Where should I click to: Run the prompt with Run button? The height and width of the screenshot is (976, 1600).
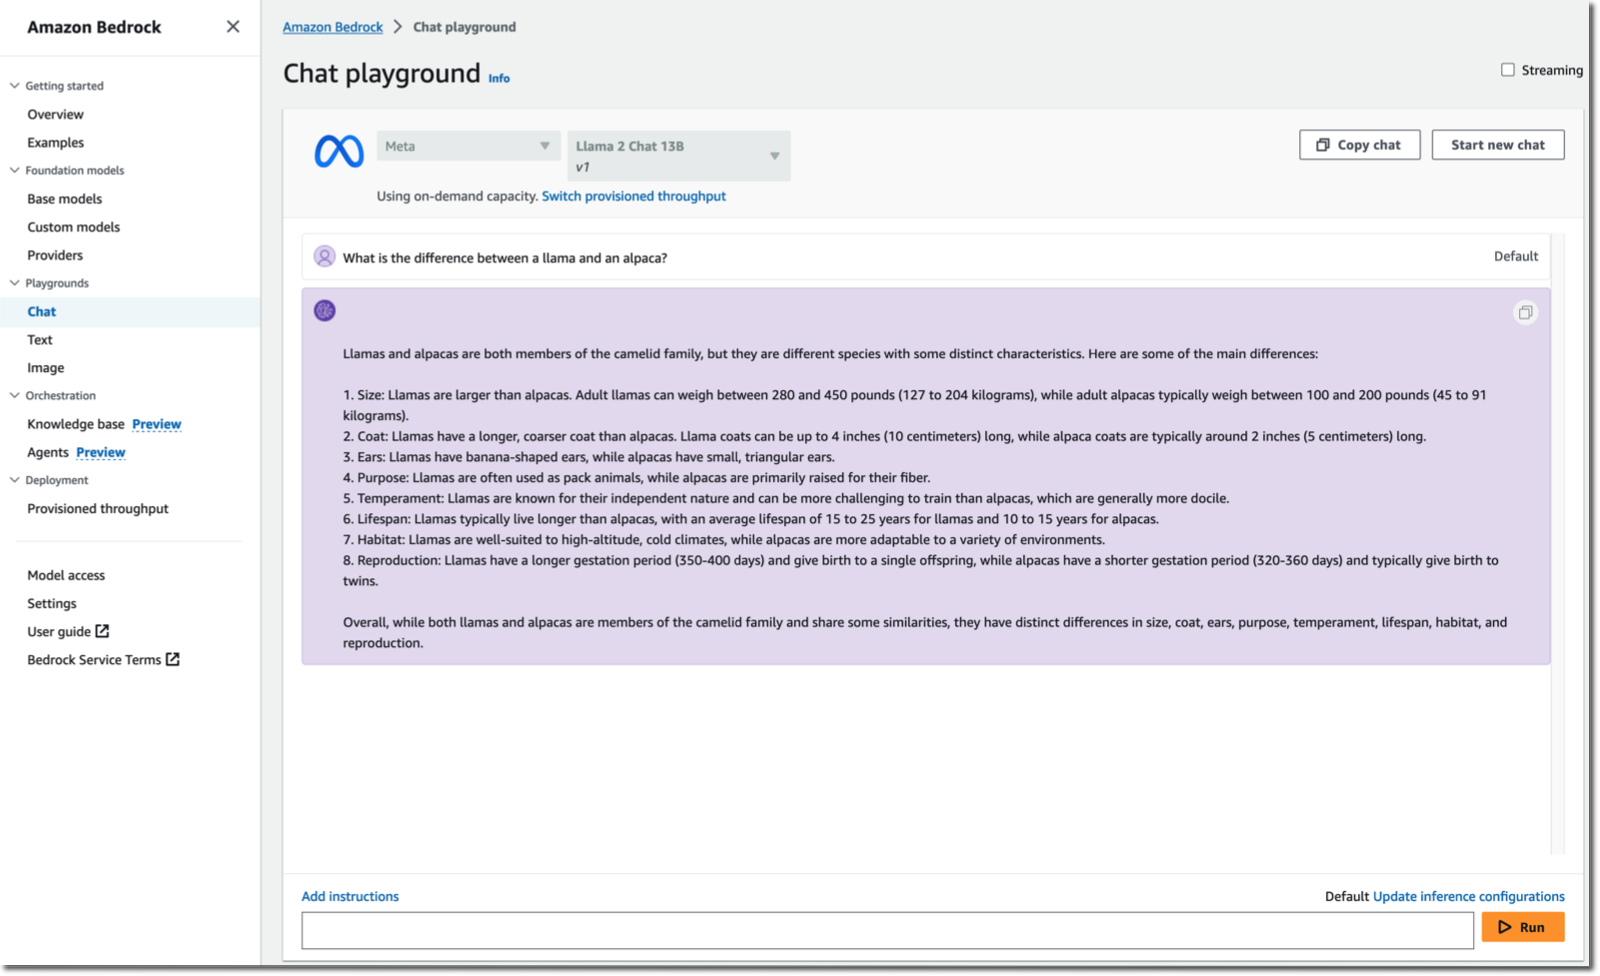click(x=1523, y=928)
